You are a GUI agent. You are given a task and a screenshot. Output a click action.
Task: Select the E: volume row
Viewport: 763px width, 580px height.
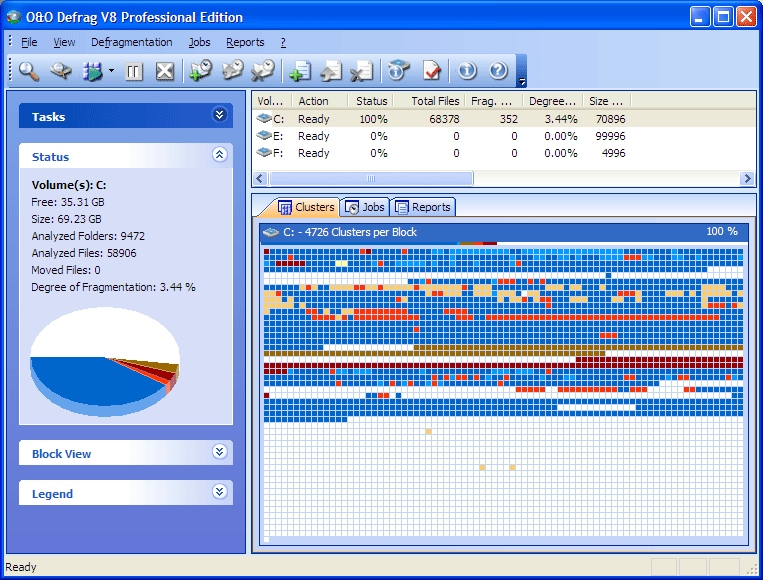[504, 136]
